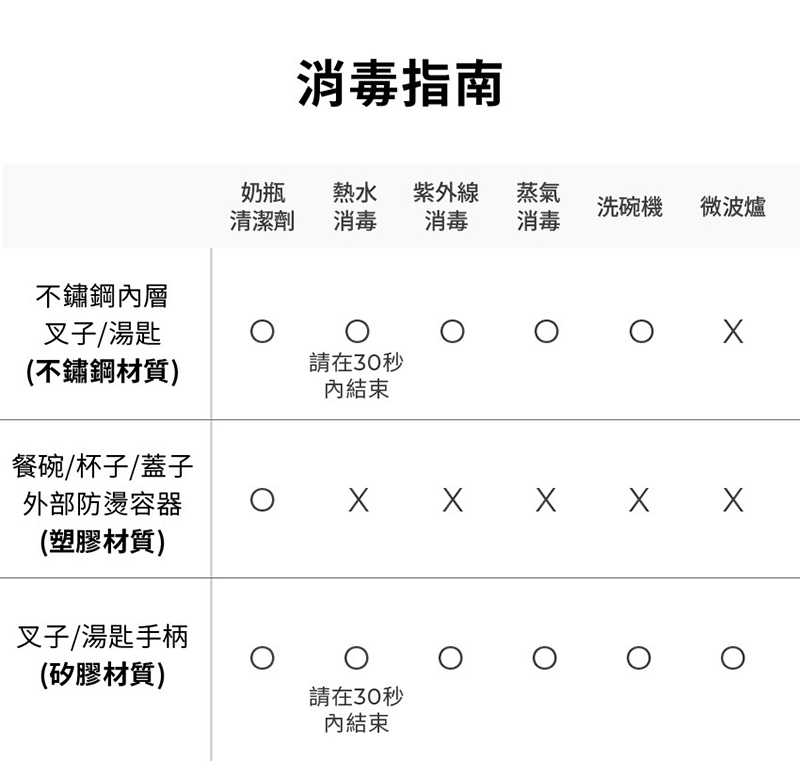Click circle for plastic 奶瓶清潔劑

tap(262, 500)
